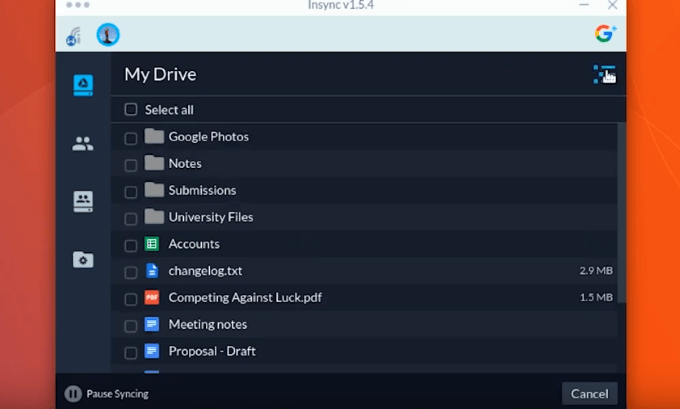Tick the Submissions checkbox

(x=131, y=192)
